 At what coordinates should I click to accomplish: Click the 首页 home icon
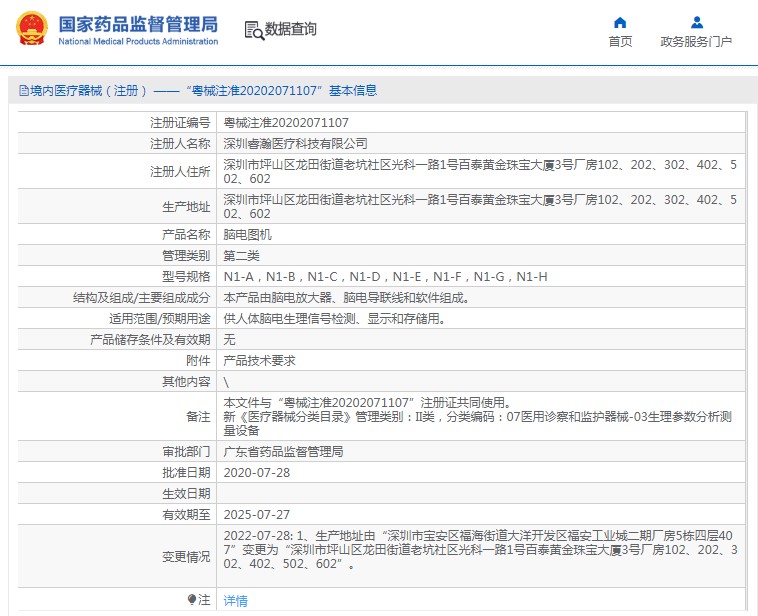click(x=620, y=22)
